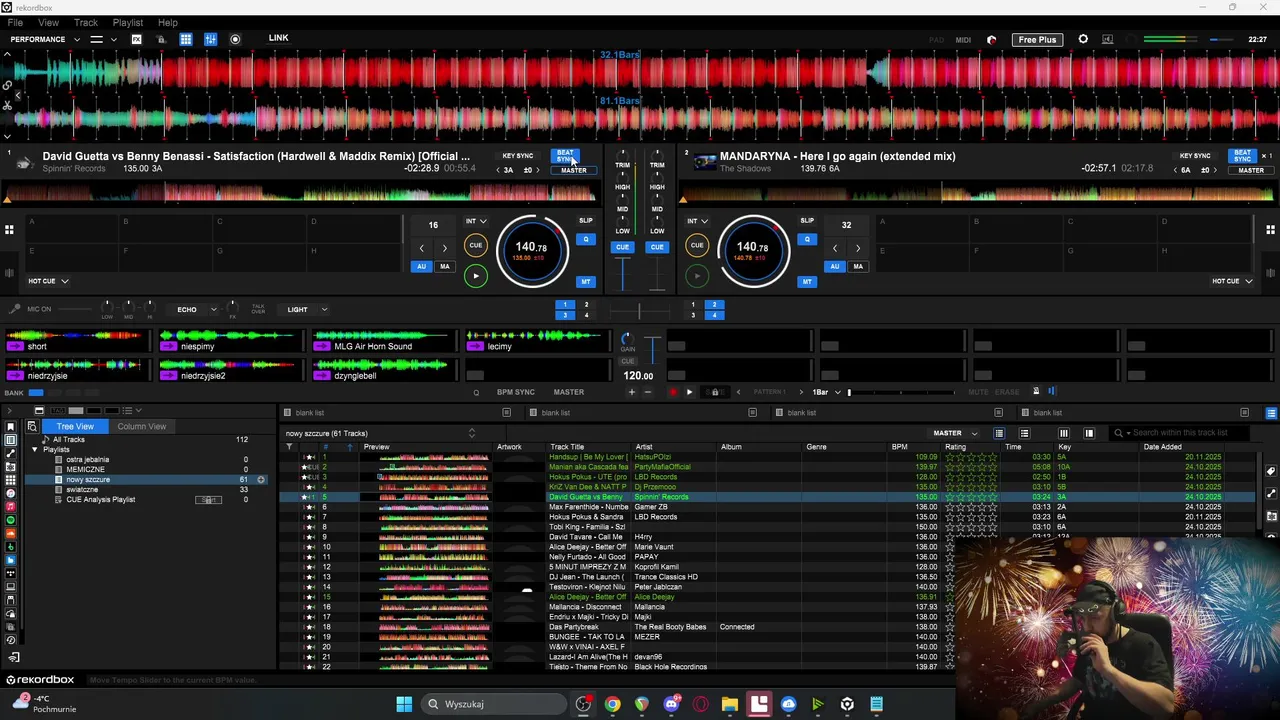The height and width of the screenshot is (720, 1280).
Task: Open the View menu
Action: (48, 22)
